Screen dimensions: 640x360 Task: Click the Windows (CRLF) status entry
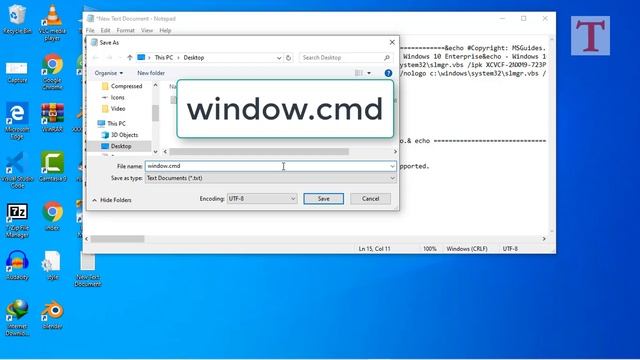click(x=467, y=249)
